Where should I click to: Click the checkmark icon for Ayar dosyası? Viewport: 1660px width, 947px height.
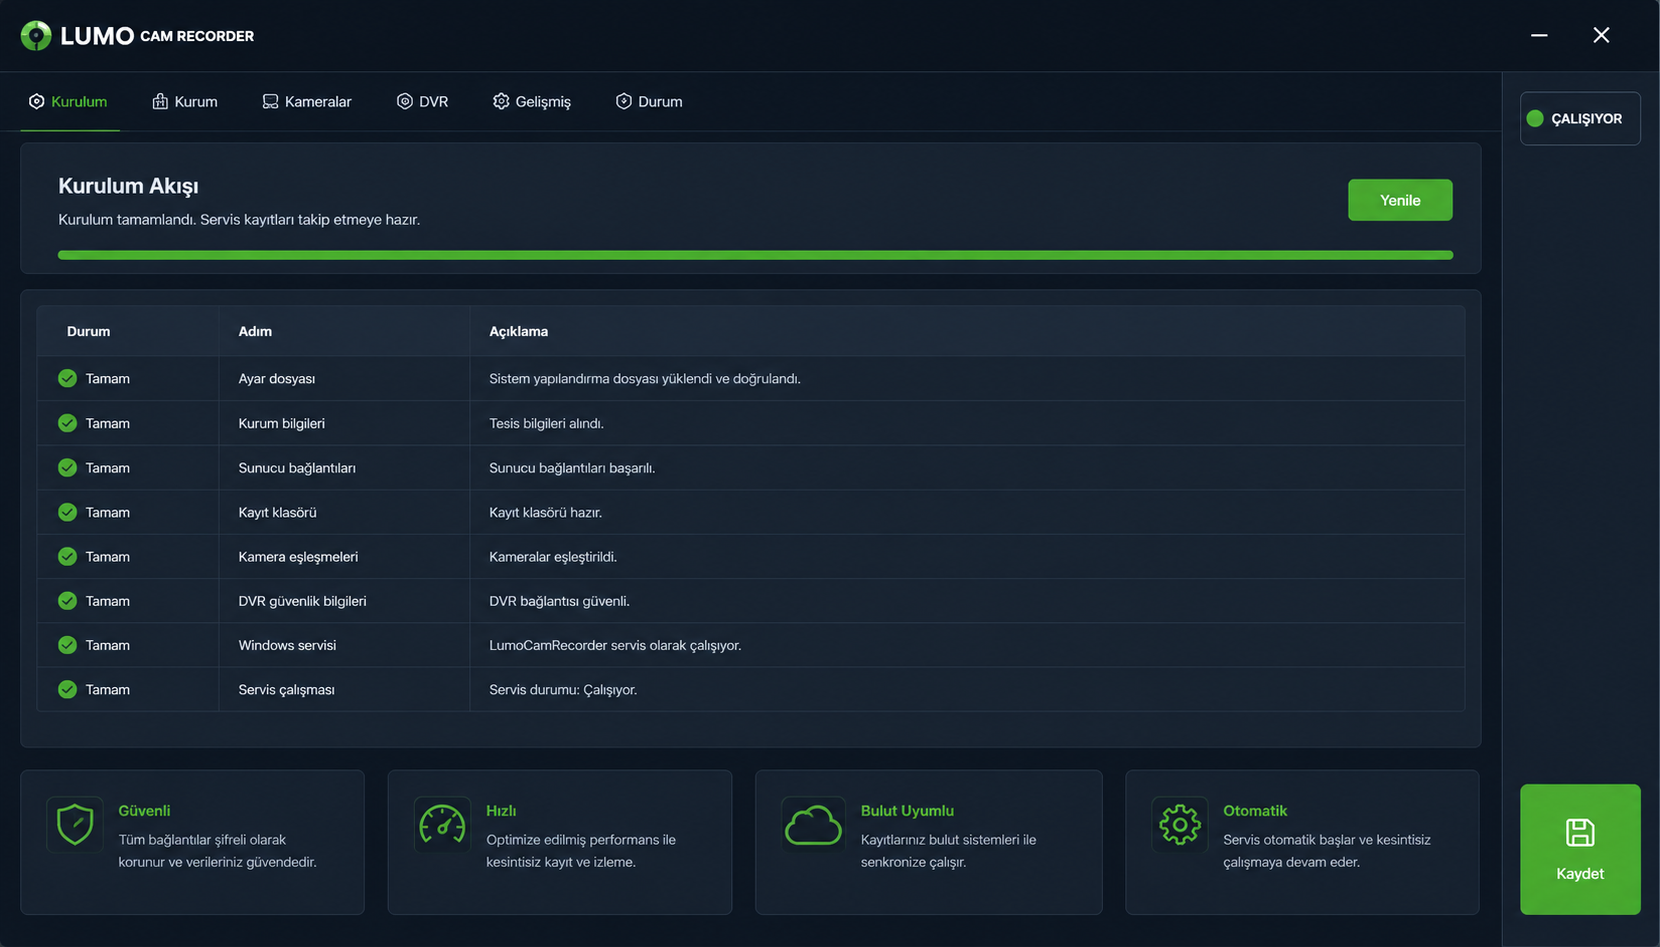click(x=67, y=378)
